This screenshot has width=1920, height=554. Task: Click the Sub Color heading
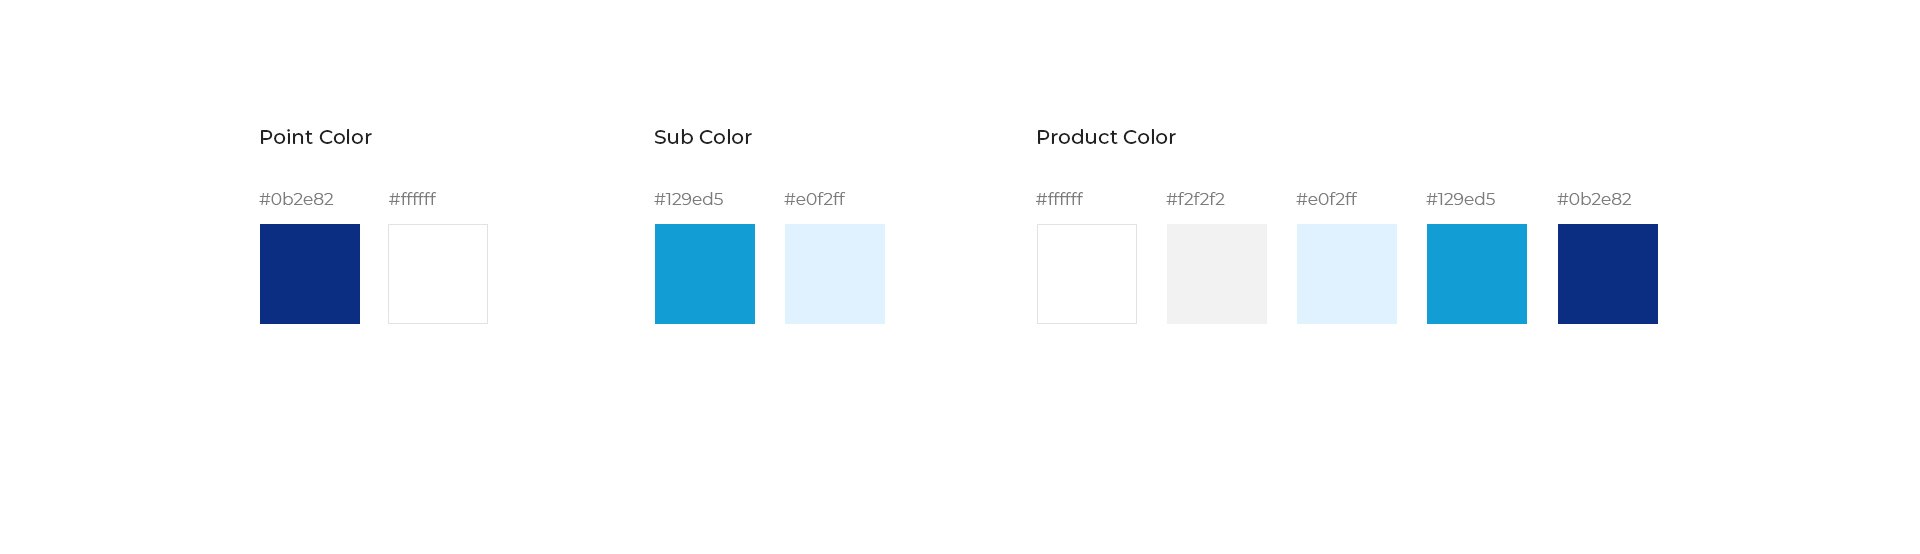703,137
